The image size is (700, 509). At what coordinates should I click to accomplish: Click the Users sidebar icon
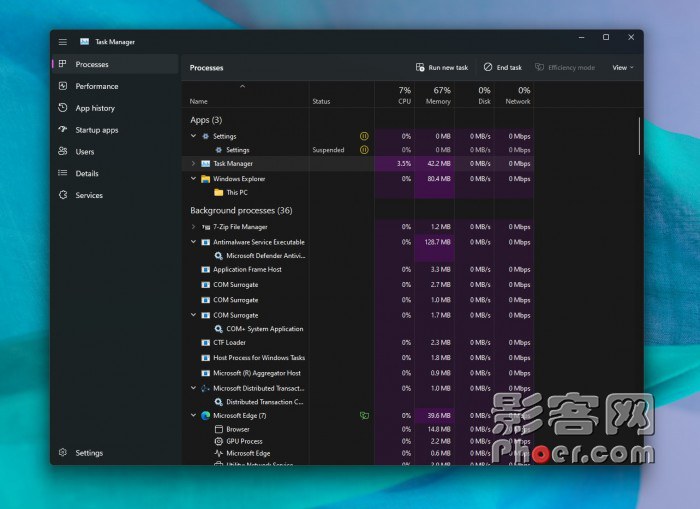click(x=62, y=151)
